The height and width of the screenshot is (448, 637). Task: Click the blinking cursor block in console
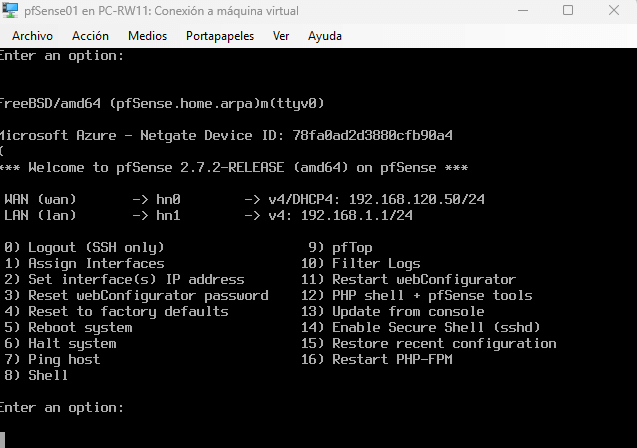click(4, 438)
